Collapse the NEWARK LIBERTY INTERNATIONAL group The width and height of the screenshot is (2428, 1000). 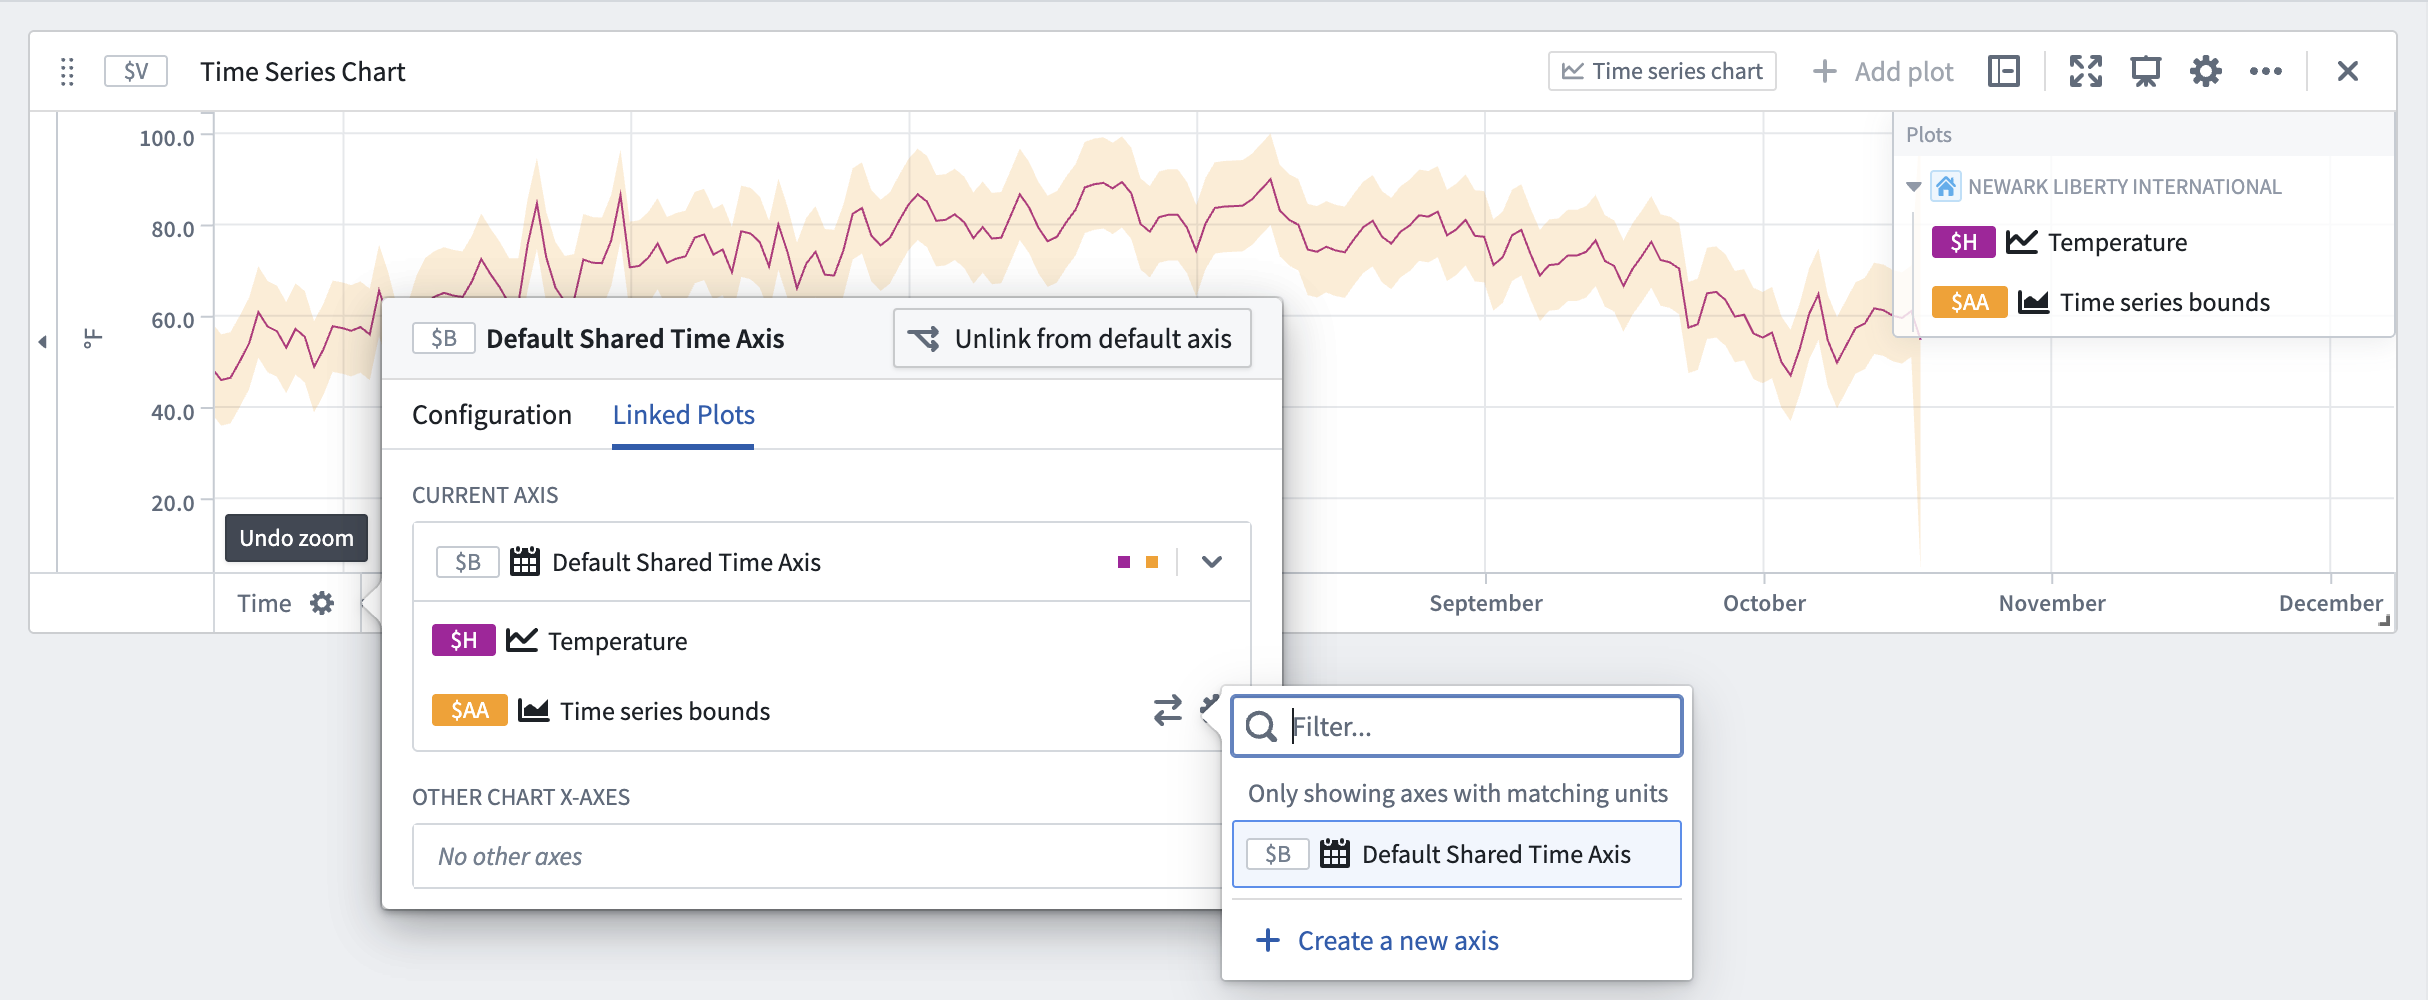coord(1913,186)
